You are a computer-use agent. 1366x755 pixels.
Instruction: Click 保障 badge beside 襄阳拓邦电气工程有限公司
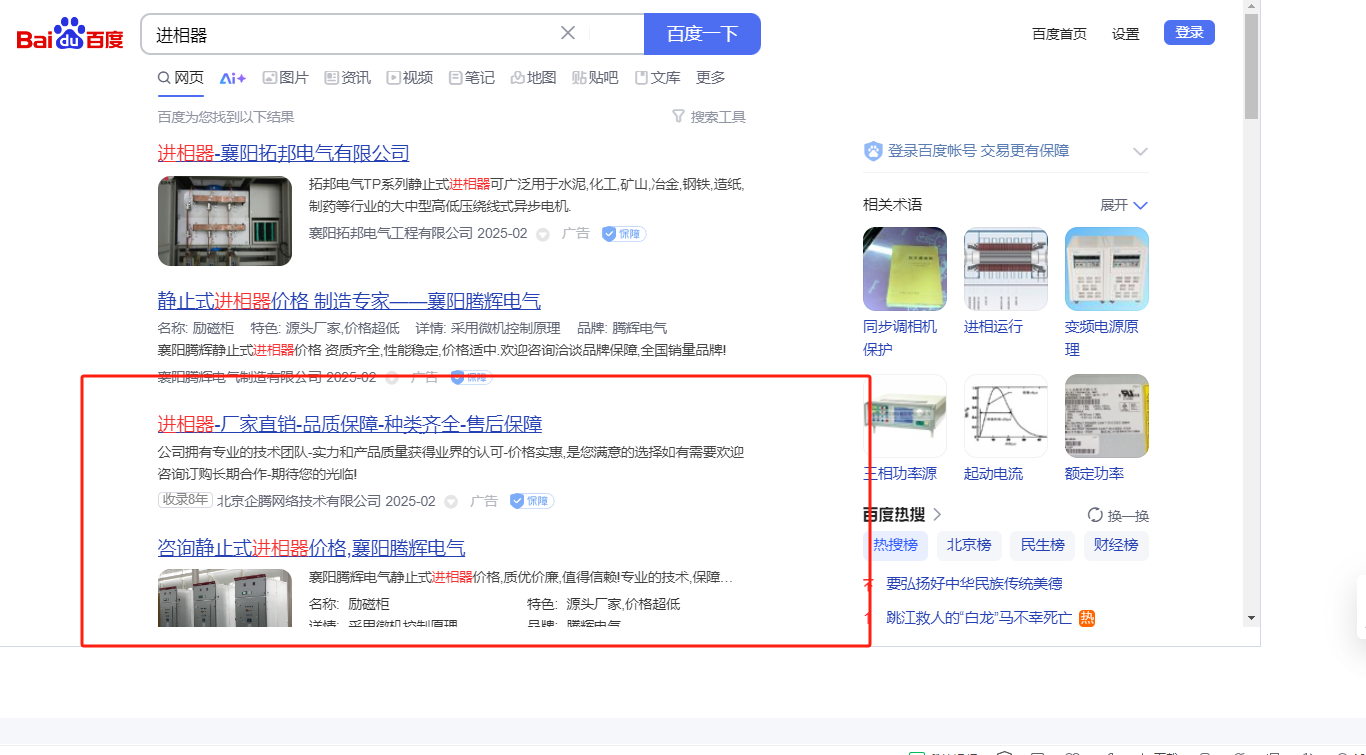624,233
